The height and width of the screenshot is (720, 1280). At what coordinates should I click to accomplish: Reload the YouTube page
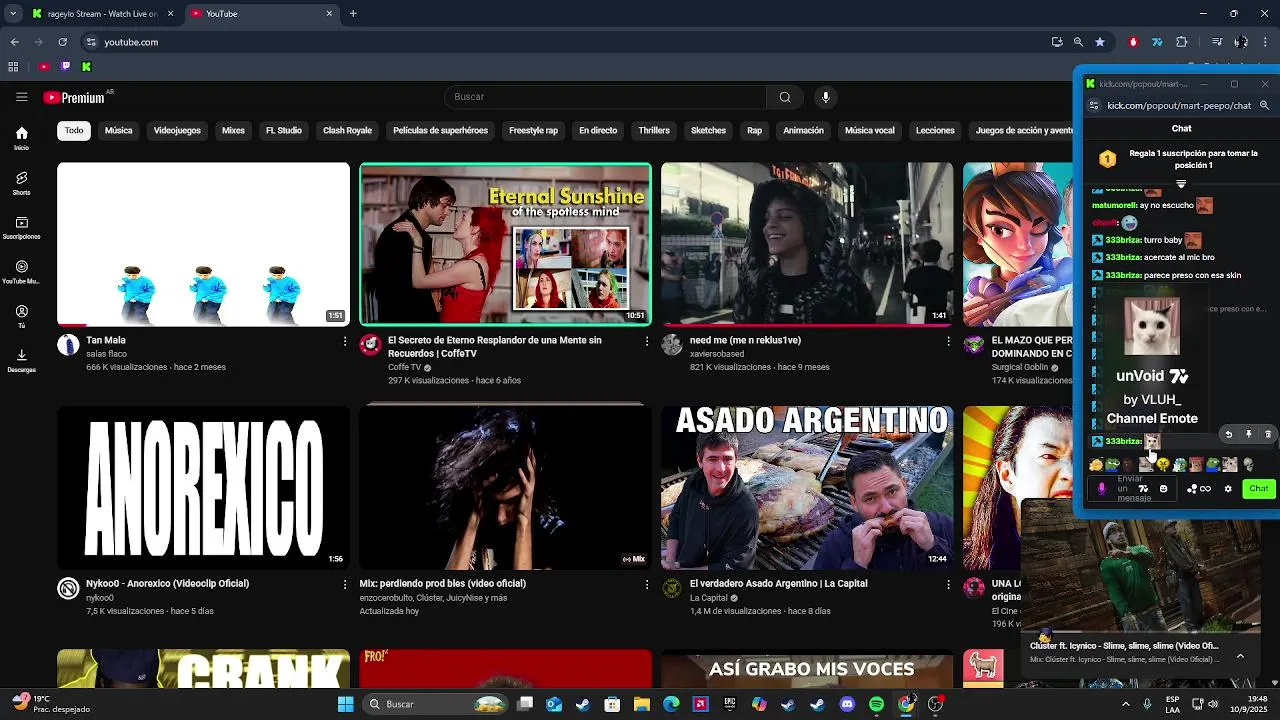point(62,42)
